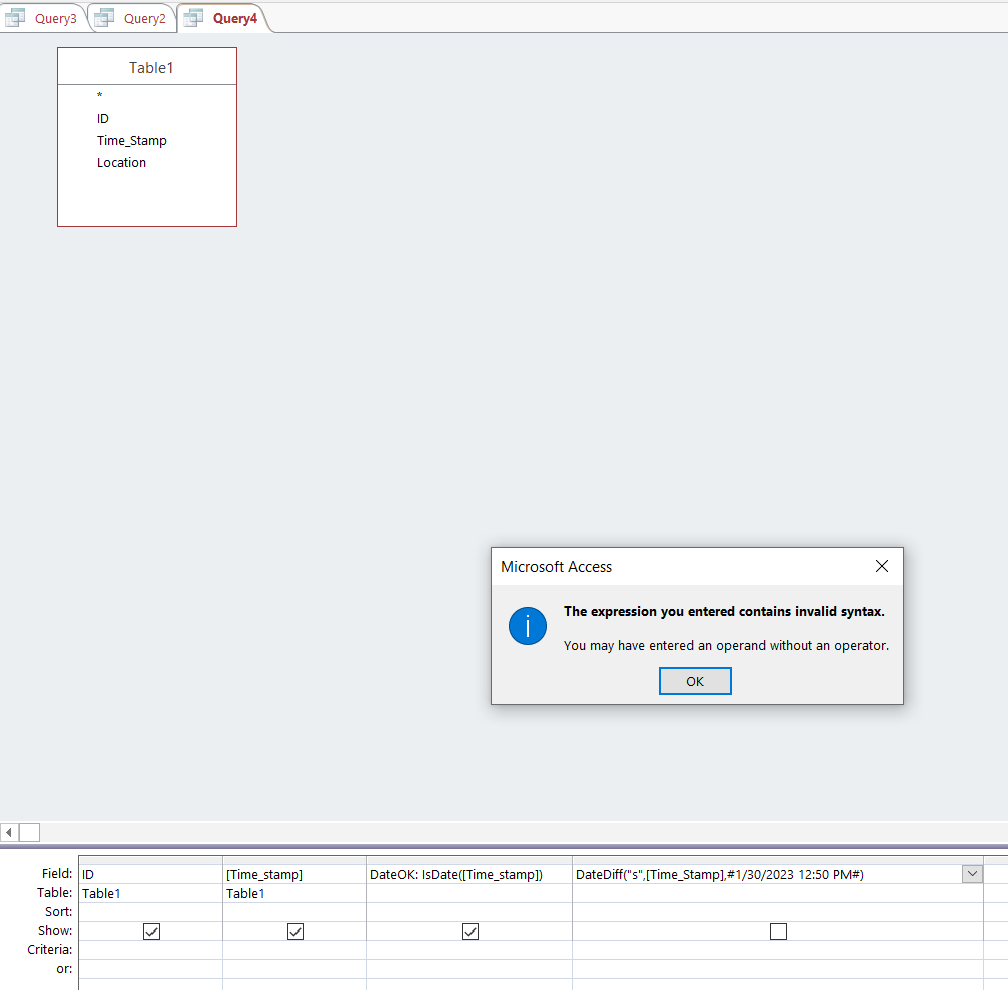The height and width of the screenshot is (990, 1008).
Task: Click the horizontal scrollbar thumb
Action: tap(30, 832)
